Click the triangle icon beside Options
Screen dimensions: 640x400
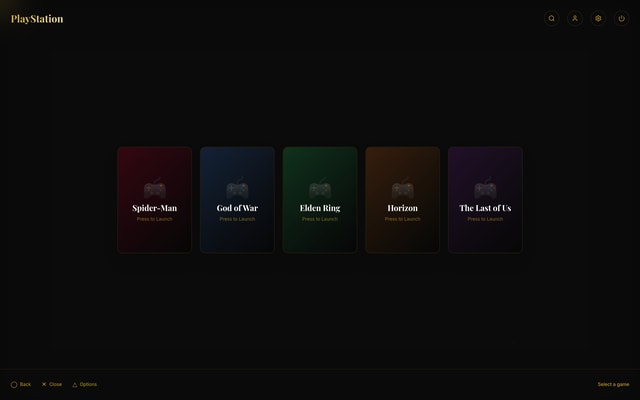pyautogui.click(x=74, y=384)
